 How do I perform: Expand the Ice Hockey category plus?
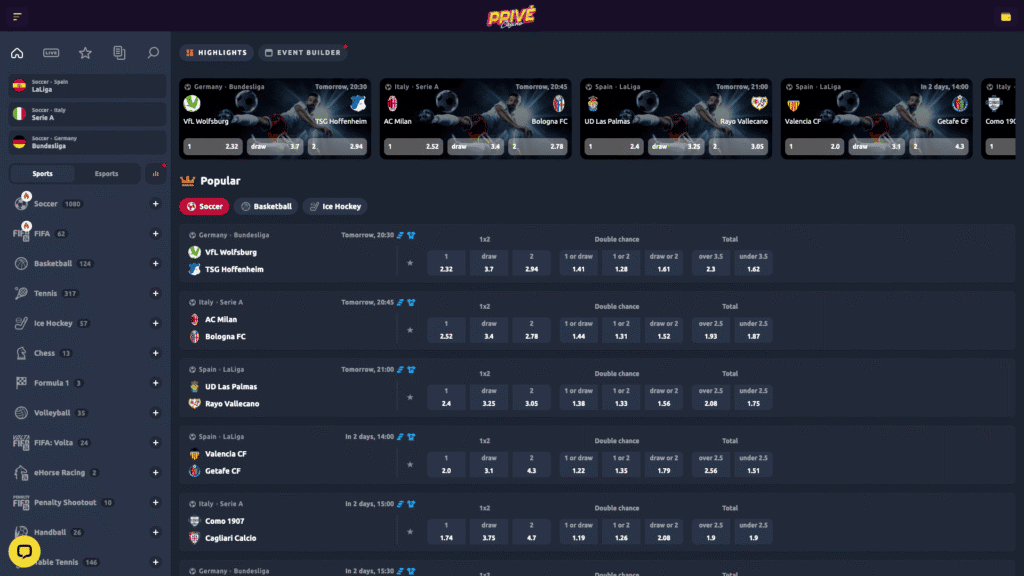155,323
